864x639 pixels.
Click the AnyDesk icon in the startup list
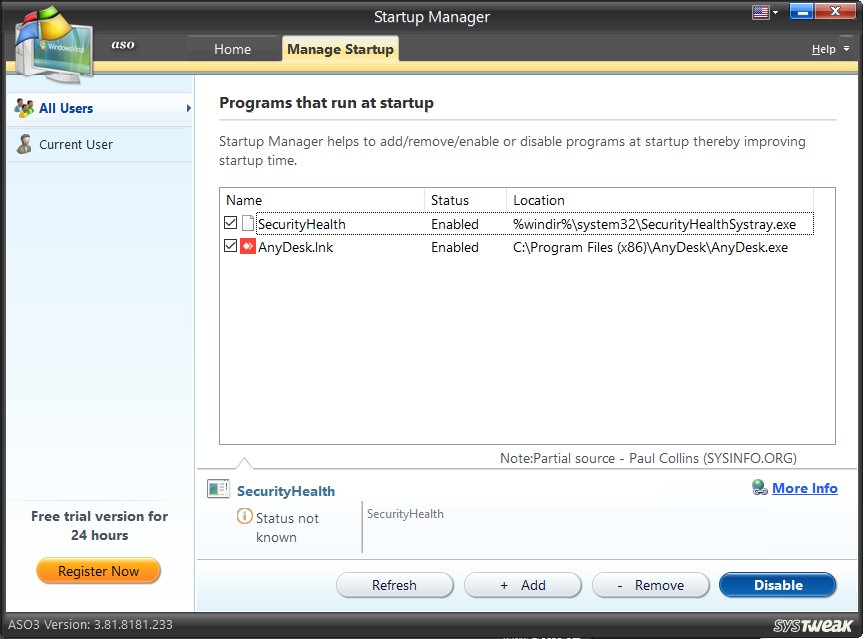click(x=248, y=247)
